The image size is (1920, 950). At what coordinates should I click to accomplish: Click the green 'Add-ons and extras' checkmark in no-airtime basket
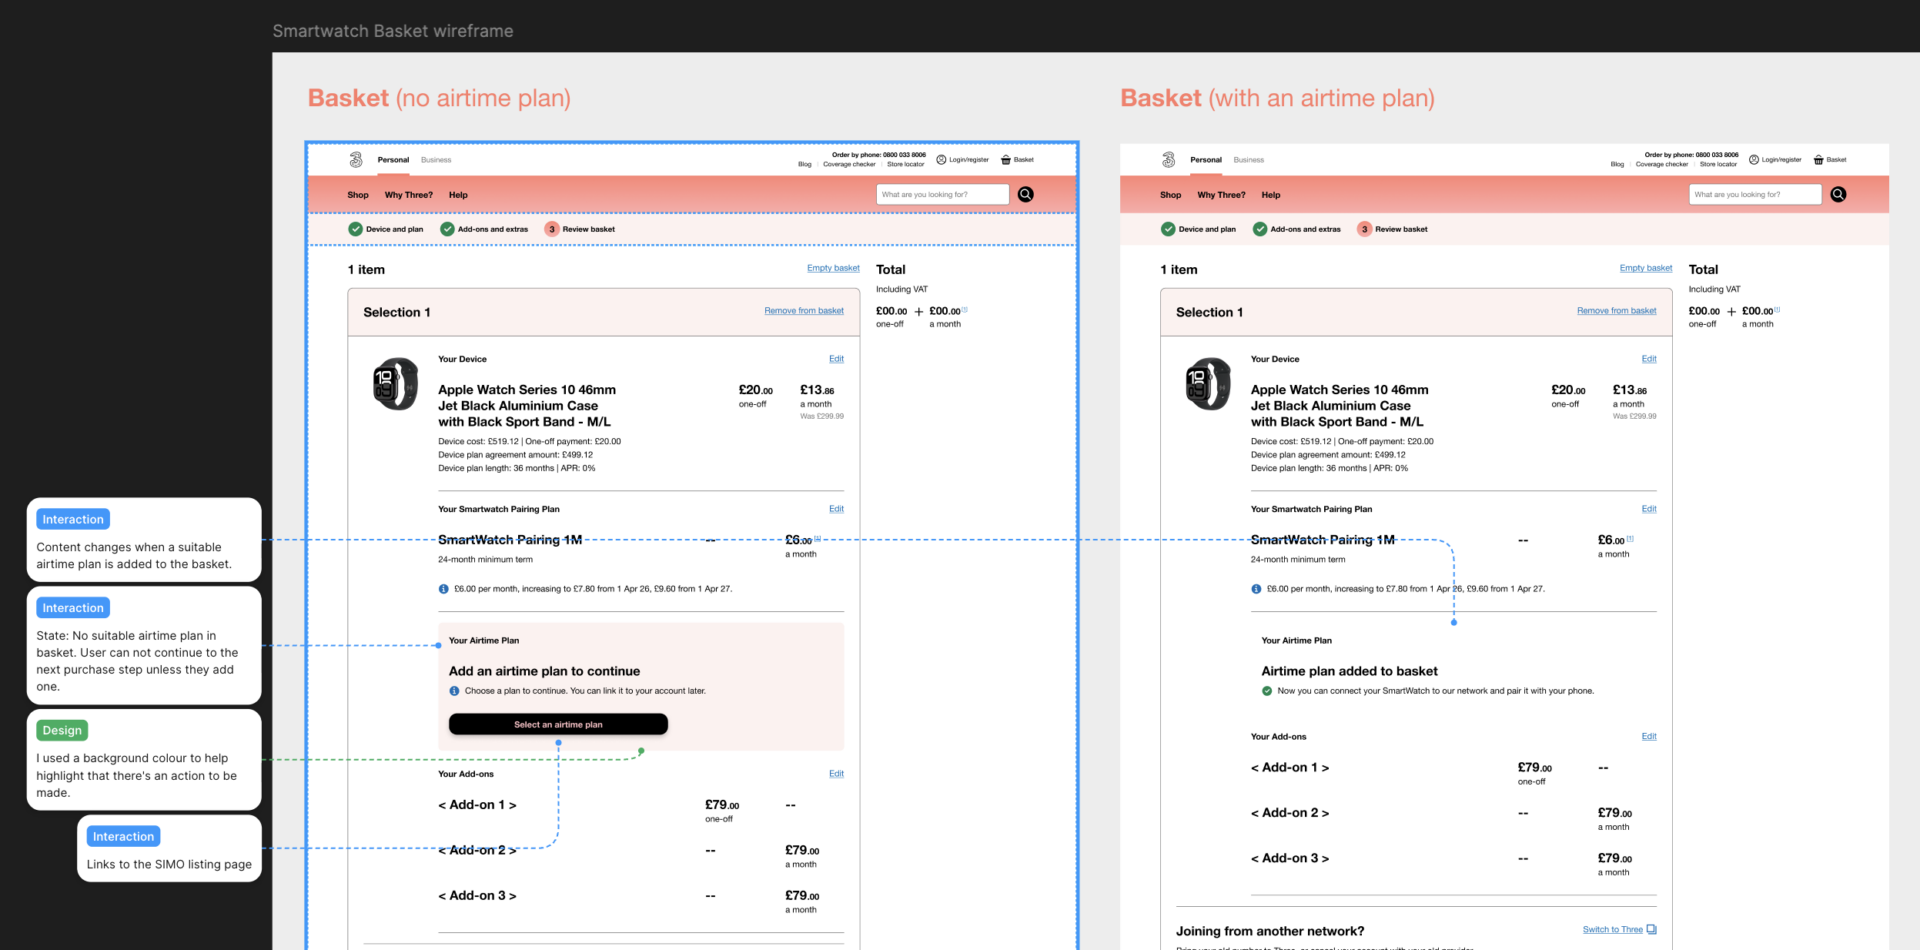447,229
